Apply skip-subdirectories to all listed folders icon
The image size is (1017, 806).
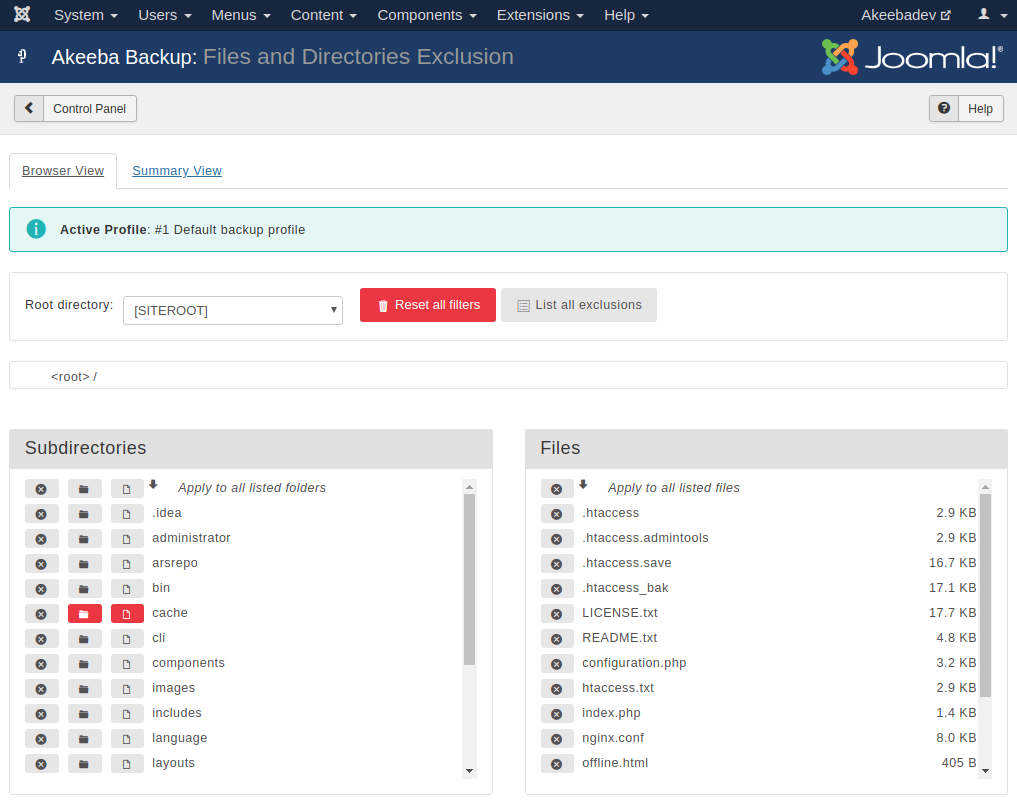[84, 488]
